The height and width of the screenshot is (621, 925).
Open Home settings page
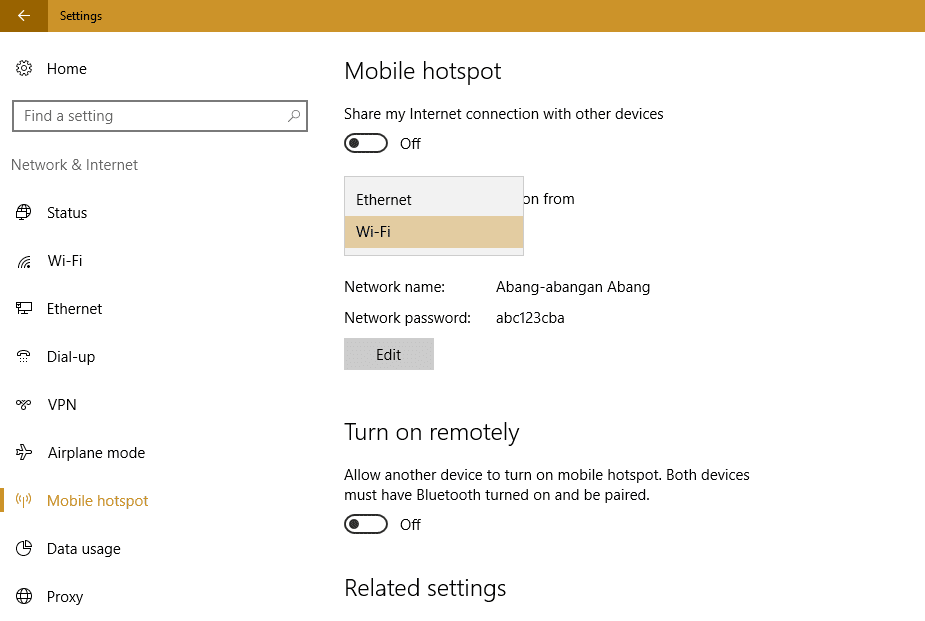[67, 68]
